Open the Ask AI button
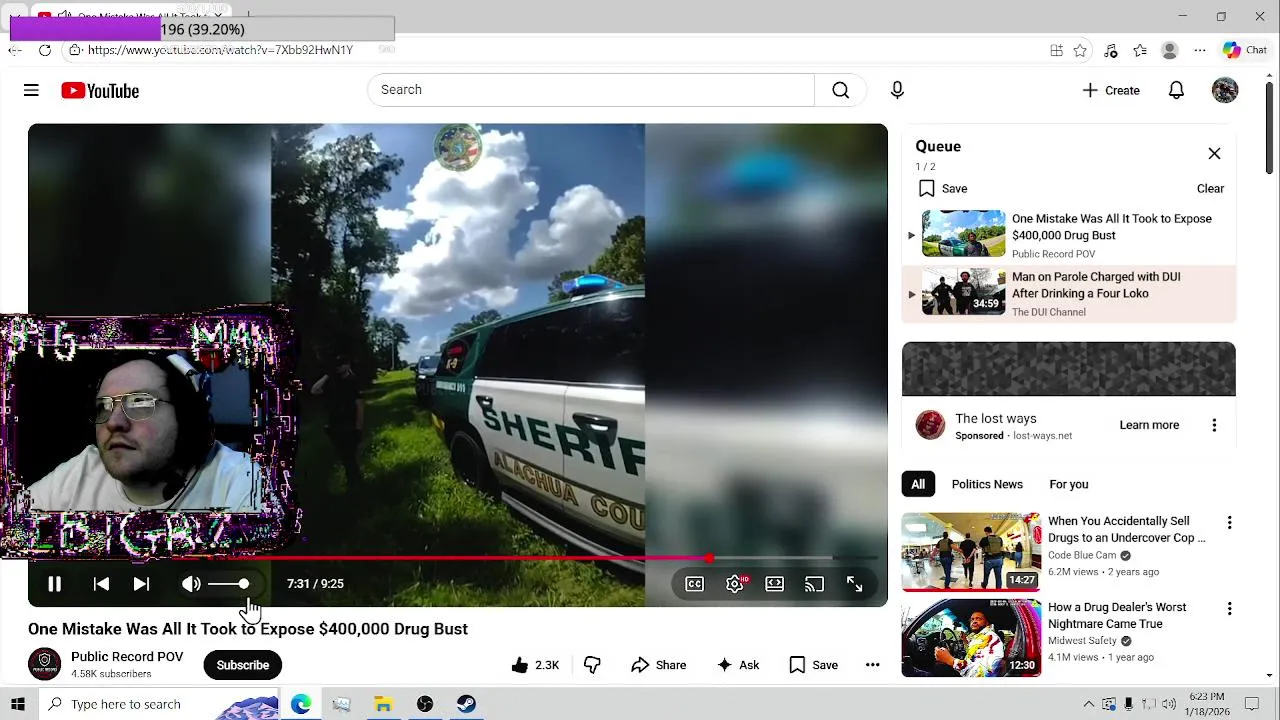Image resolution: width=1280 pixels, height=720 pixels. tap(738, 665)
